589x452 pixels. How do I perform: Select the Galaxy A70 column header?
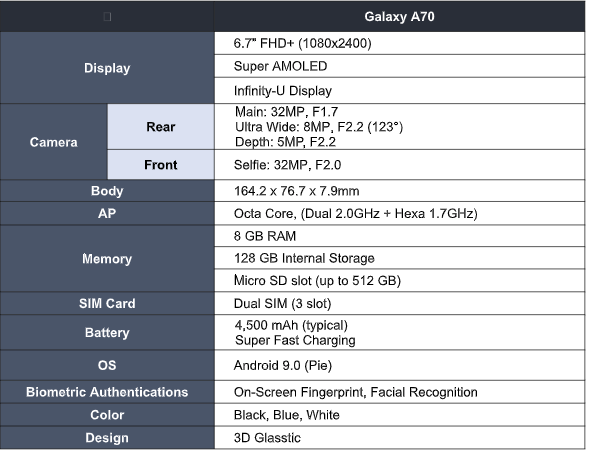click(399, 17)
